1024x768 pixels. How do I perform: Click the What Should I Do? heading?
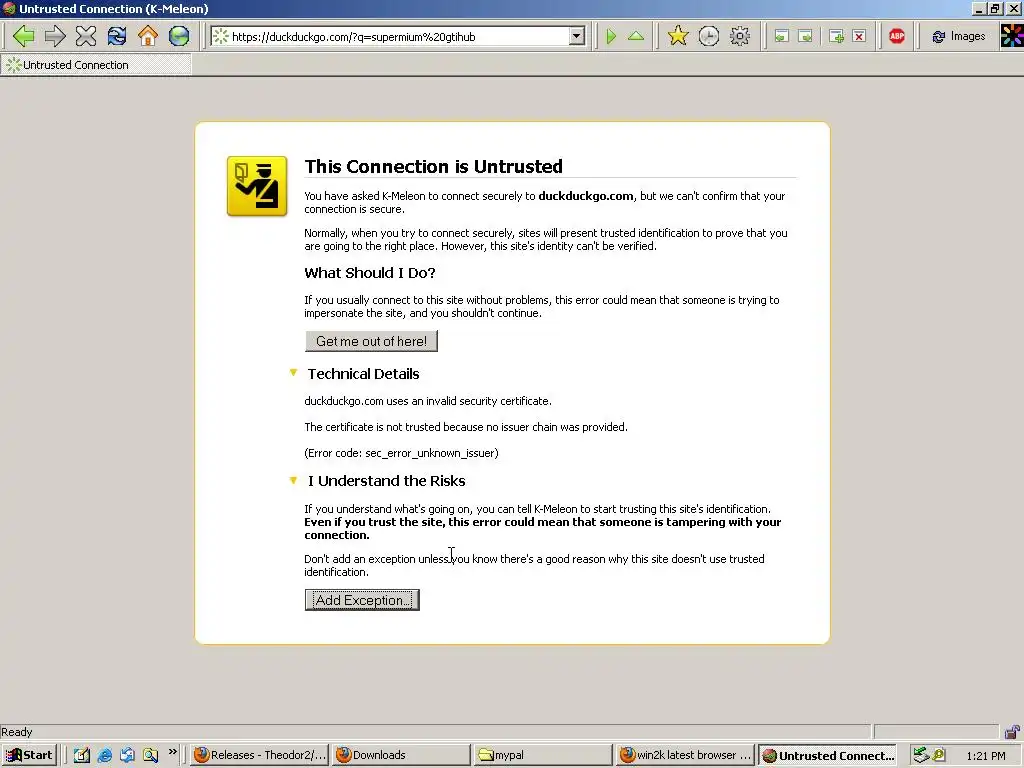click(x=370, y=273)
